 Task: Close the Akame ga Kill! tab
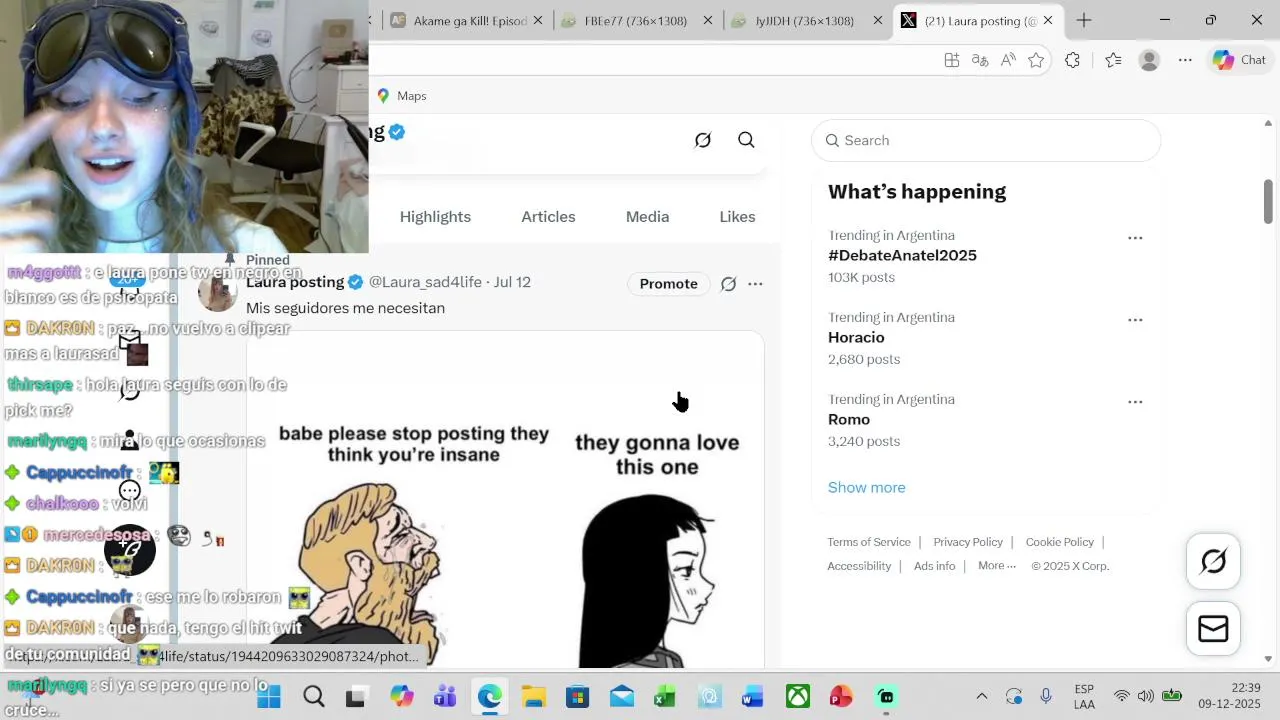pyautogui.click(x=538, y=20)
